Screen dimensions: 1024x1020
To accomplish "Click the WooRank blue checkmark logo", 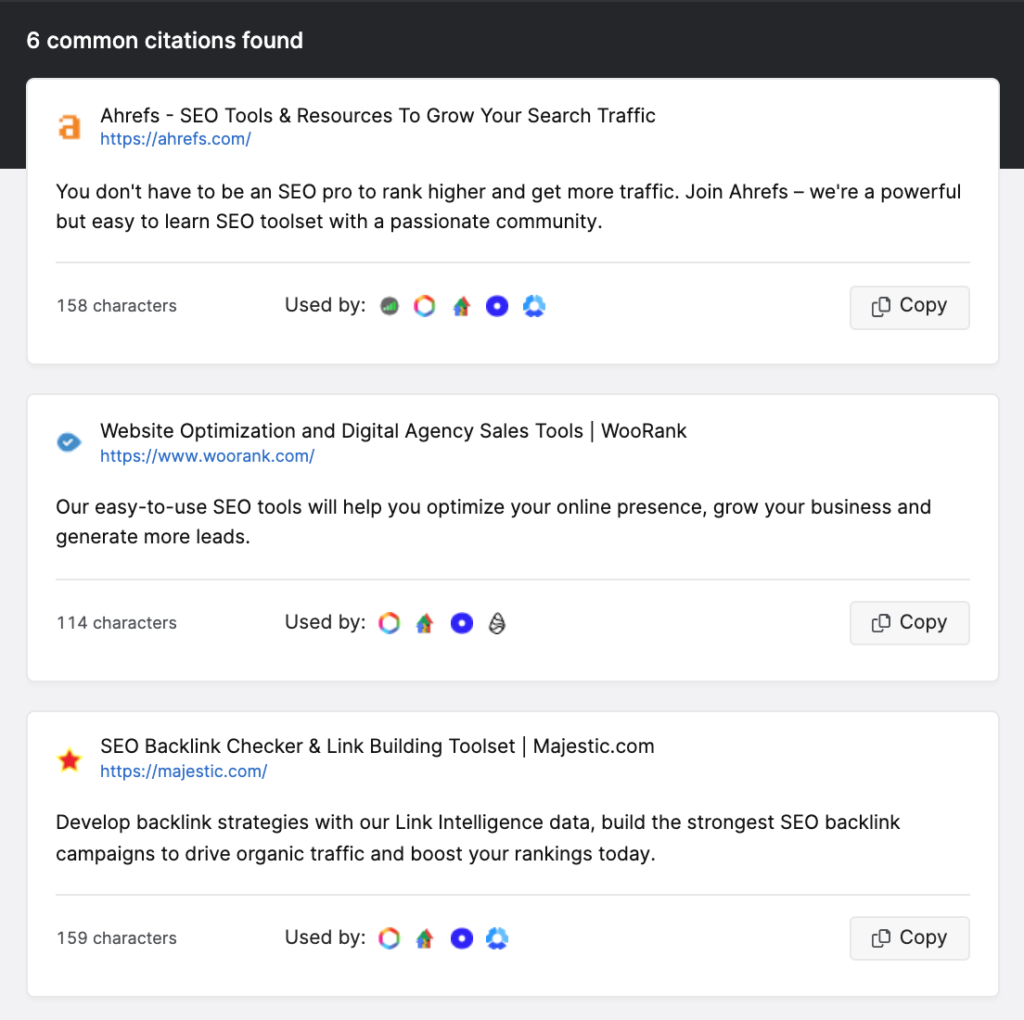I will [x=69, y=442].
